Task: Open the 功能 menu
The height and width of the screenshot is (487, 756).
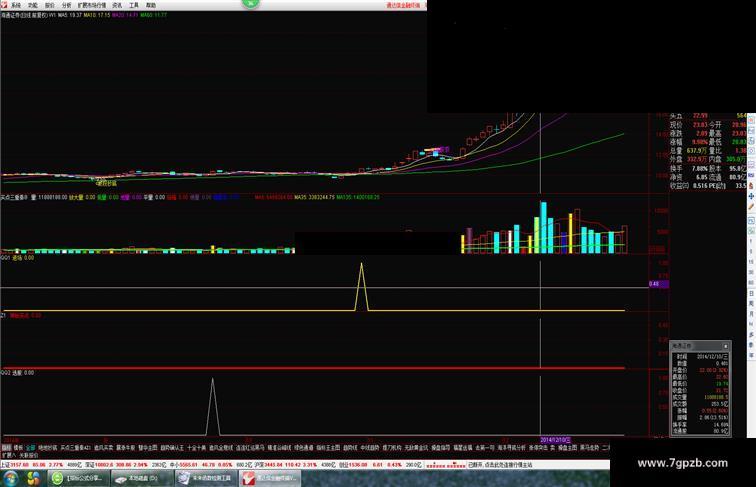Action: coord(32,5)
